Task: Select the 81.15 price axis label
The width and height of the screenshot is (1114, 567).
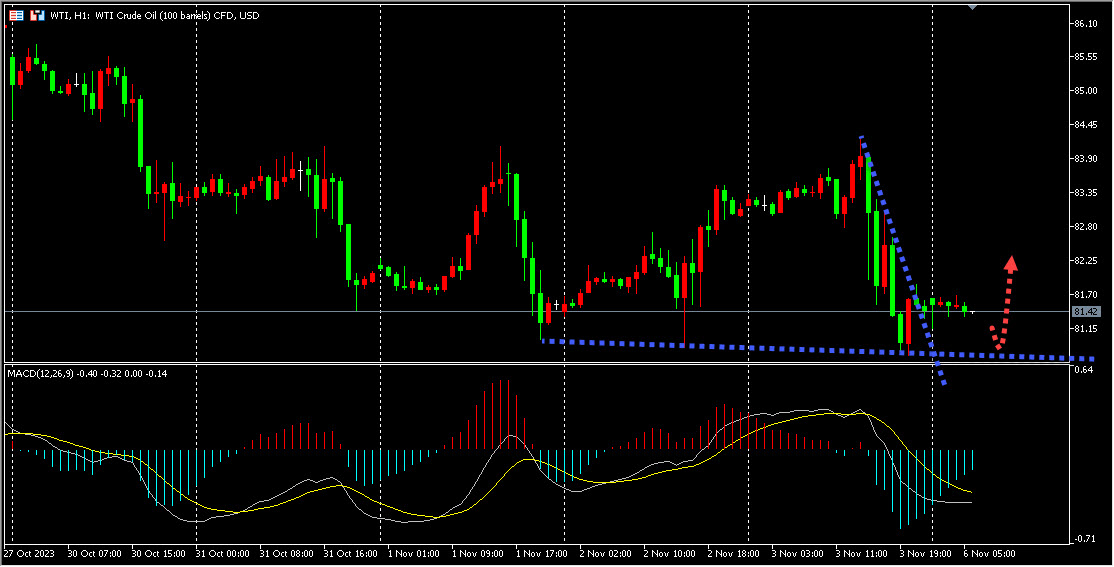Action: point(1086,329)
